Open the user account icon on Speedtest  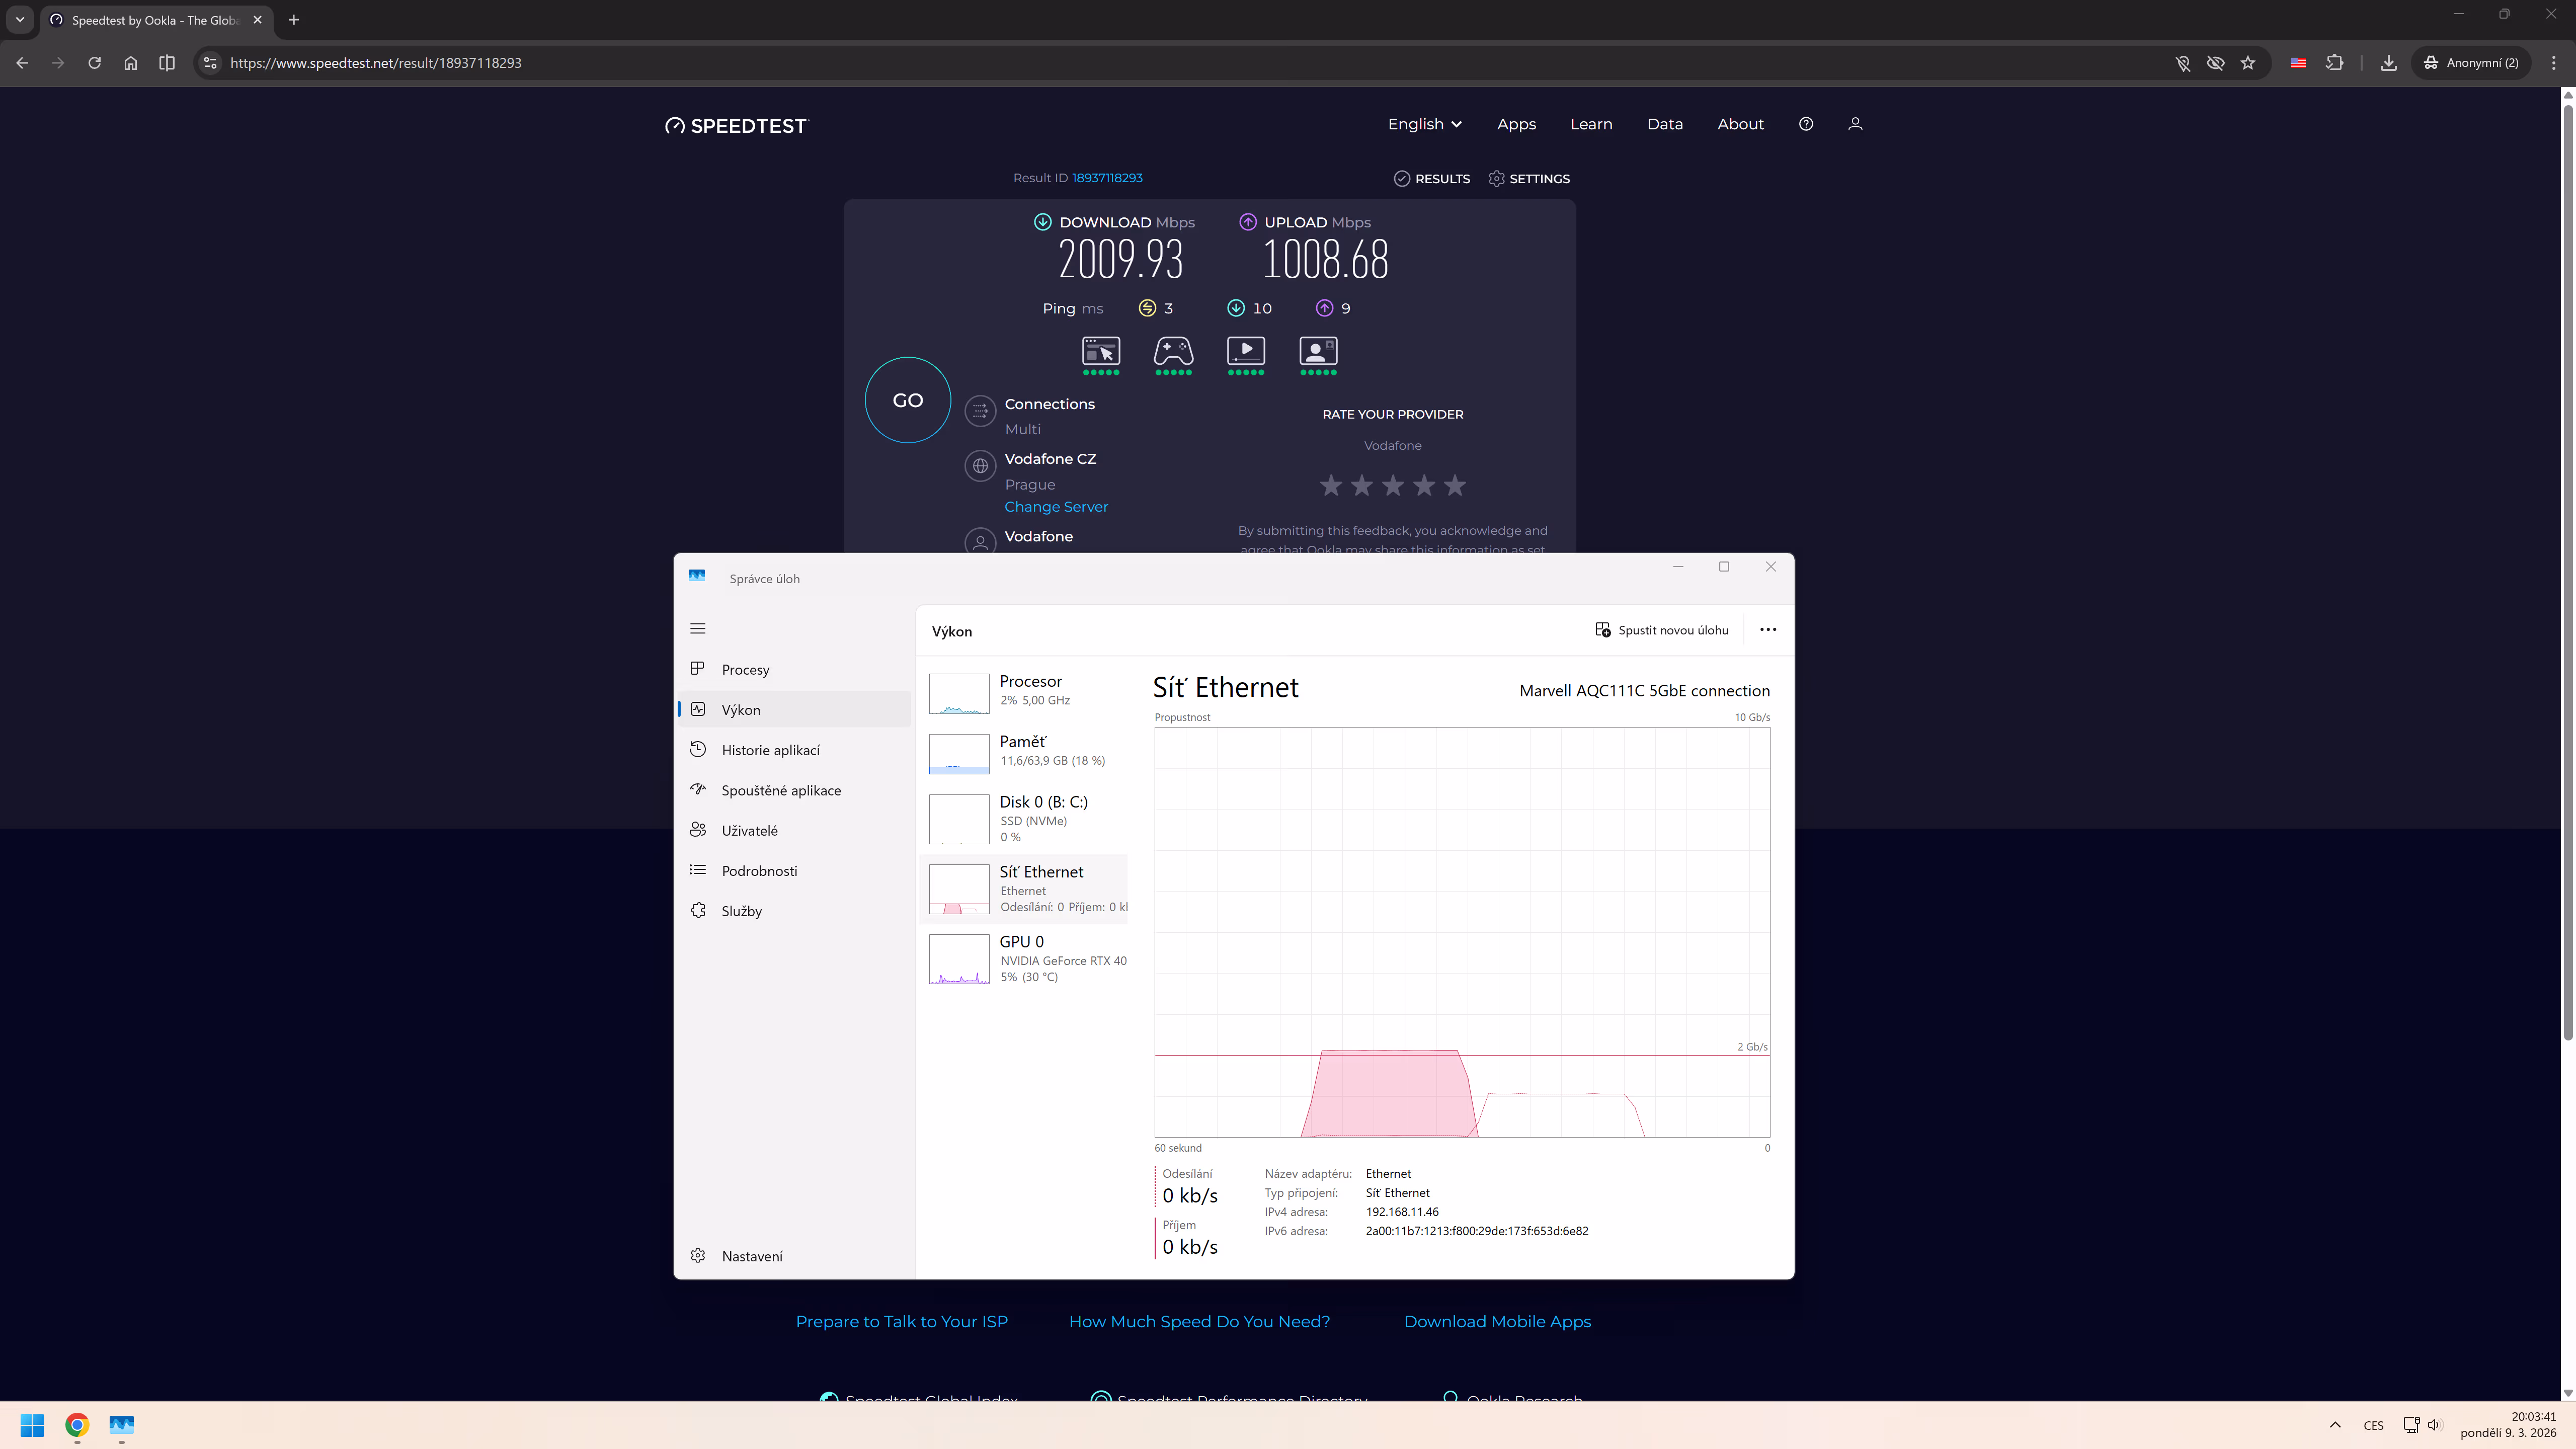coord(1855,124)
